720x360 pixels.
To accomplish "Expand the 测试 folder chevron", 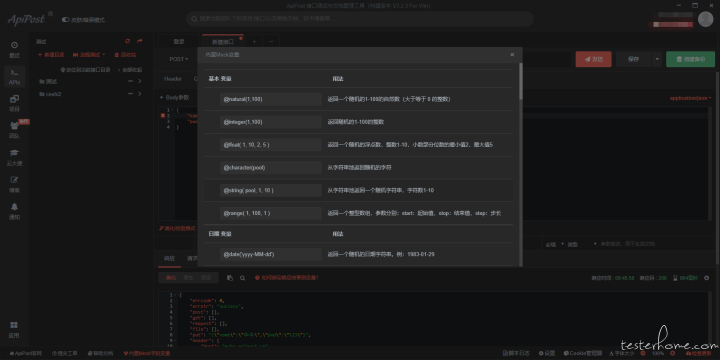I will click(x=140, y=81).
